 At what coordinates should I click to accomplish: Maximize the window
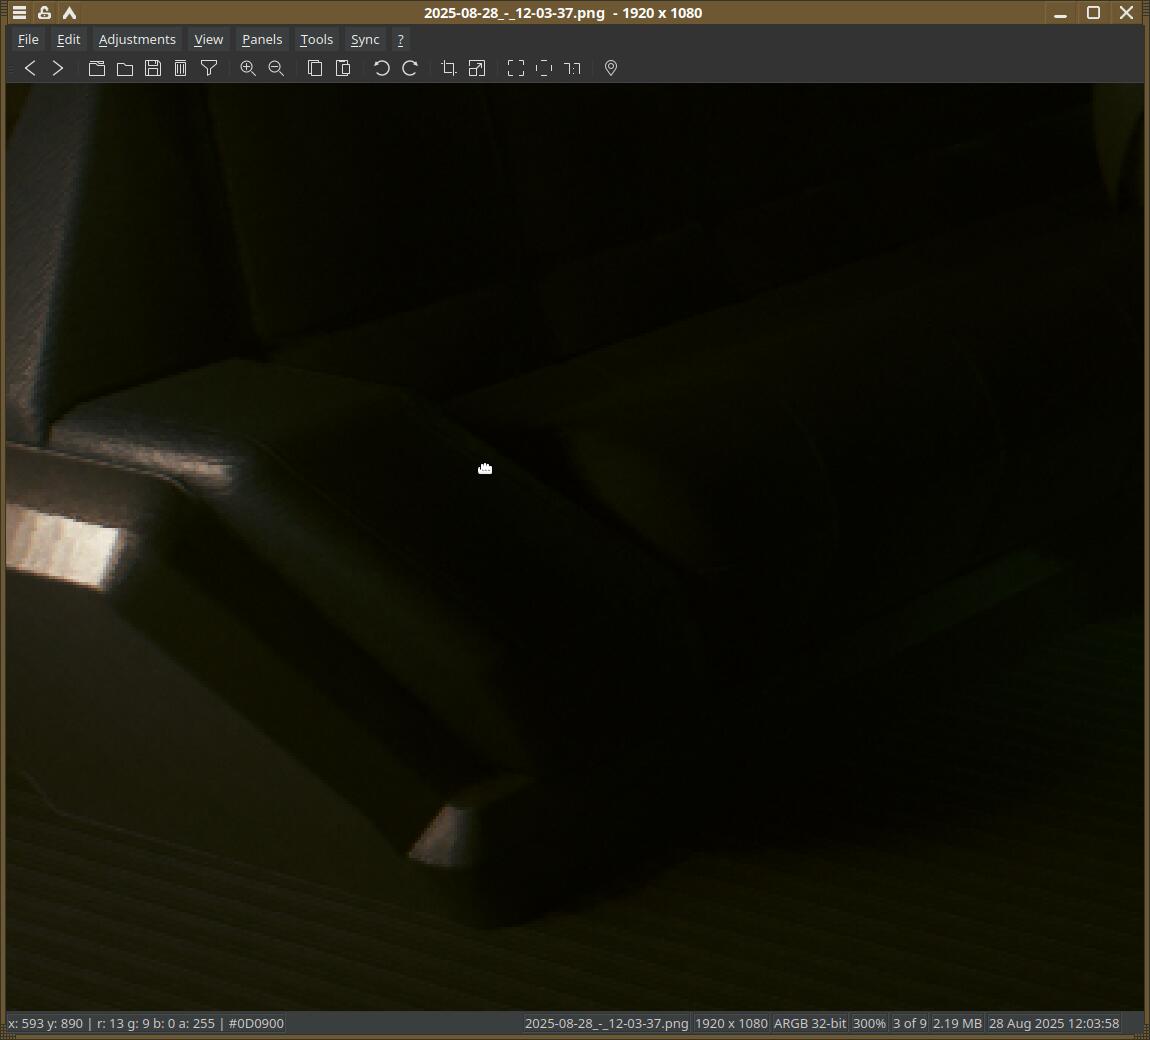click(x=1093, y=12)
